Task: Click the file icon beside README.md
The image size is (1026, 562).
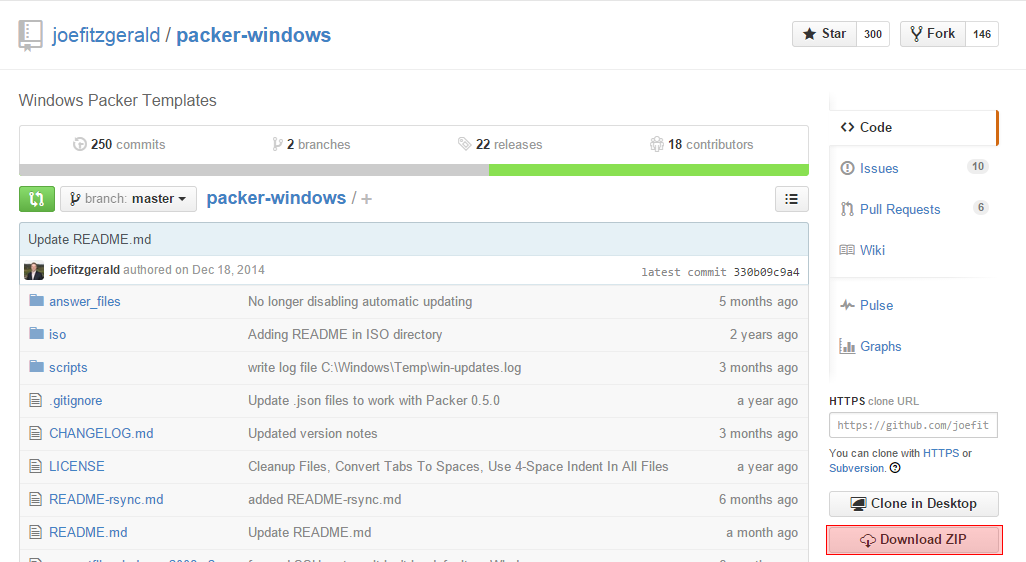Action: [x=35, y=532]
